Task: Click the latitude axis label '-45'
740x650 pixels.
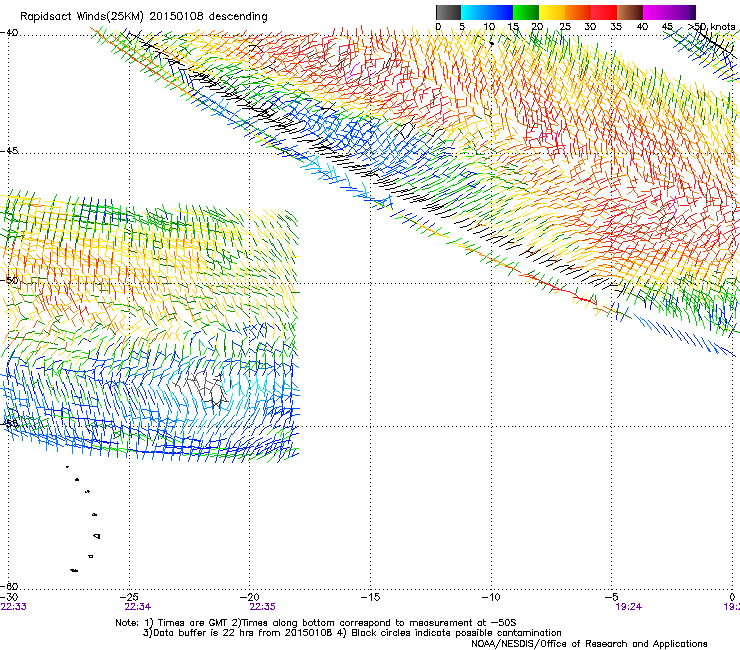Action: click(9, 151)
